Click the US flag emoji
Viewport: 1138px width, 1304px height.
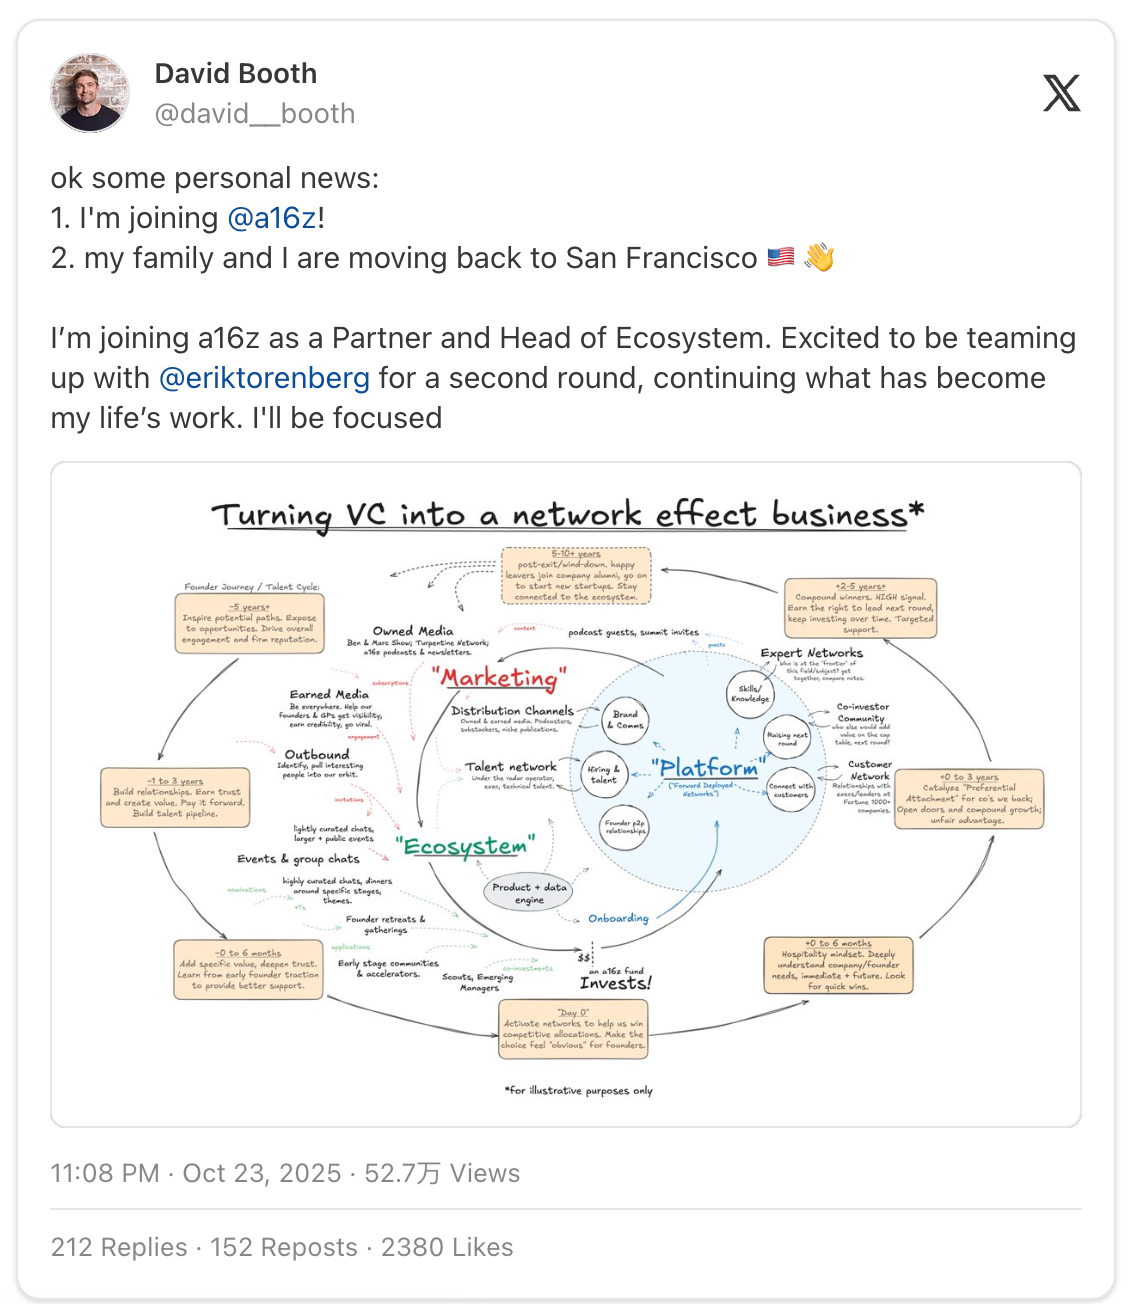point(781,257)
